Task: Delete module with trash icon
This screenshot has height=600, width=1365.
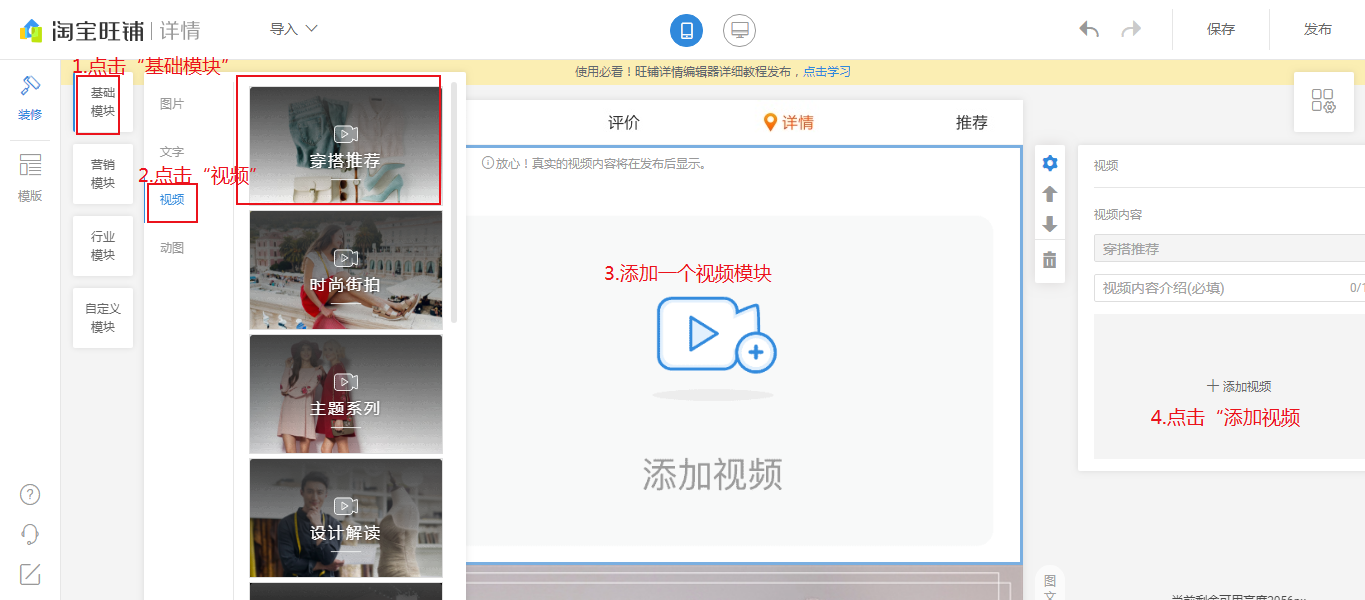Action: click(1049, 260)
